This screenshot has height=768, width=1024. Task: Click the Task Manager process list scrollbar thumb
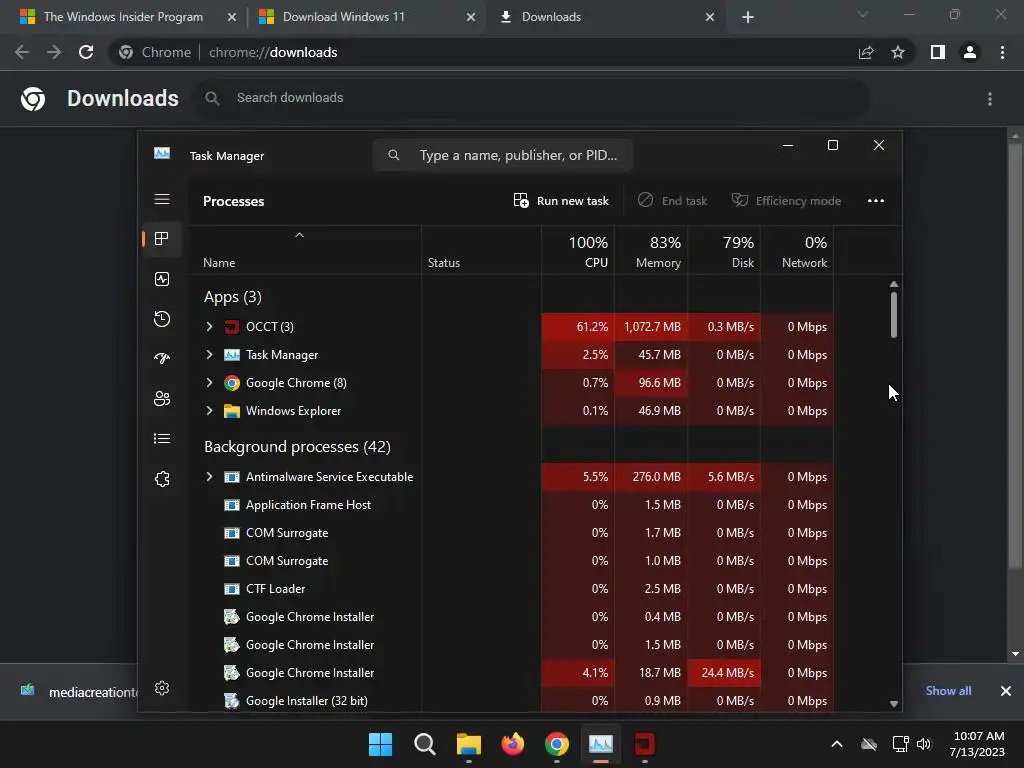click(x=893, y=315)
